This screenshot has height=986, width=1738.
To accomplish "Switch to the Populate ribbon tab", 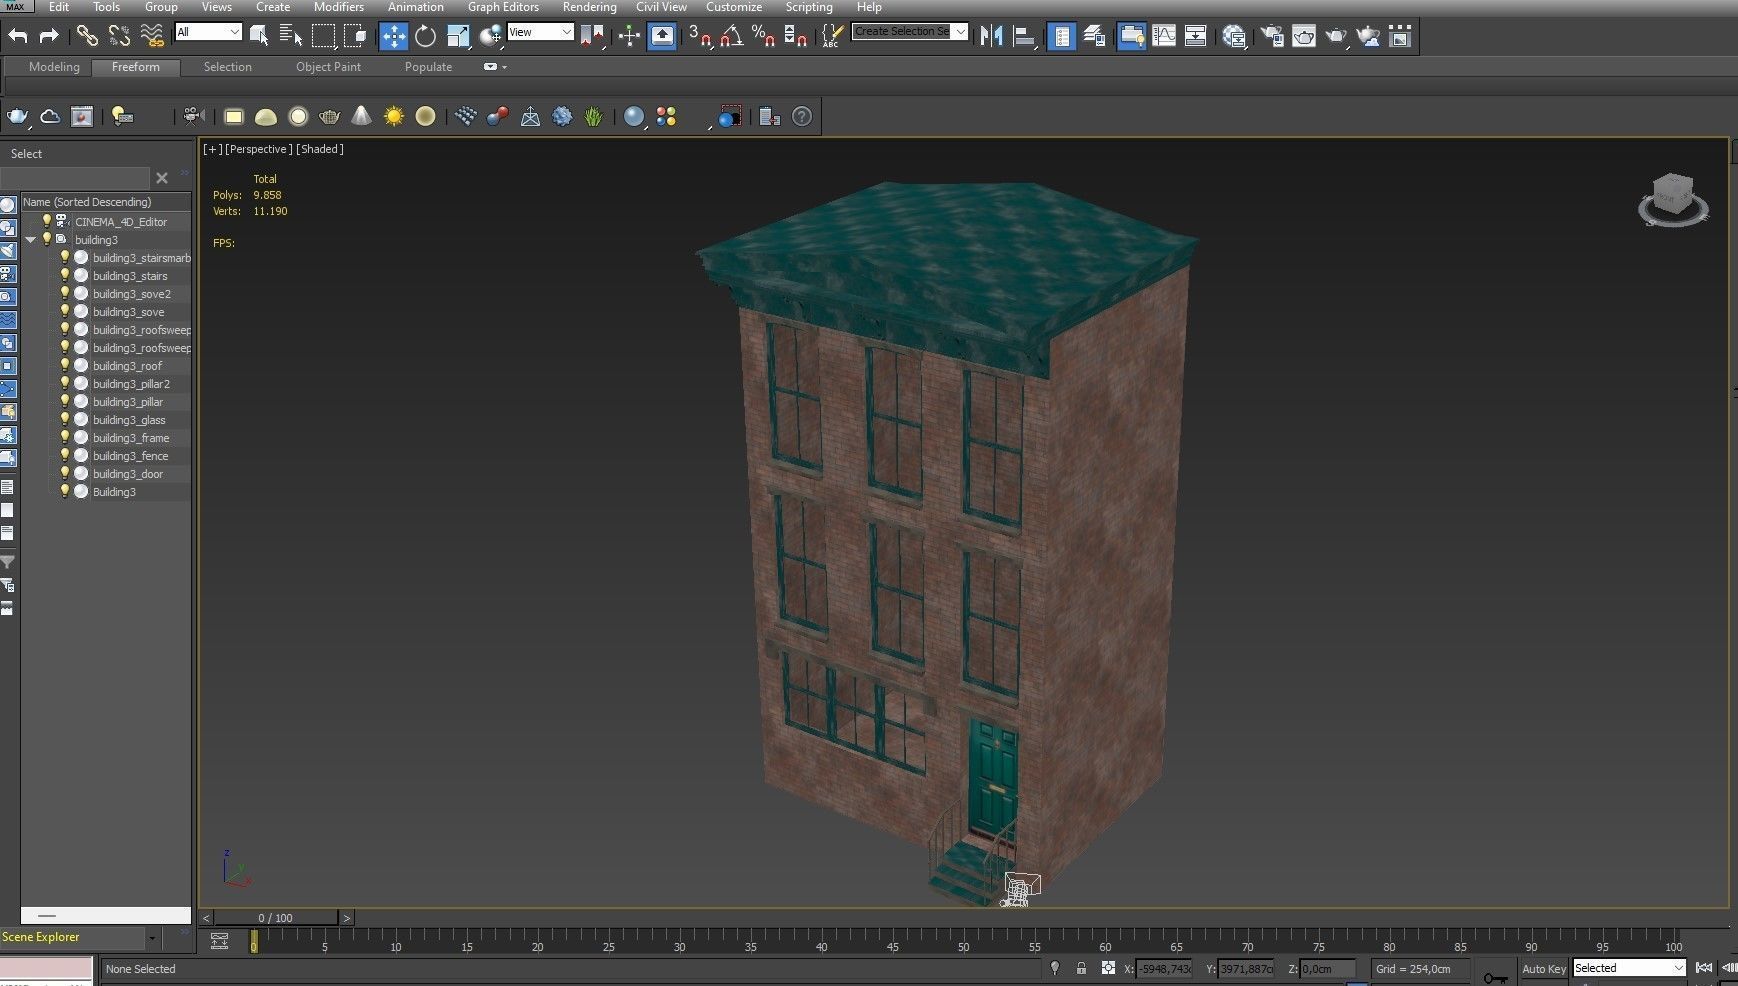I will tap(428, 67).
